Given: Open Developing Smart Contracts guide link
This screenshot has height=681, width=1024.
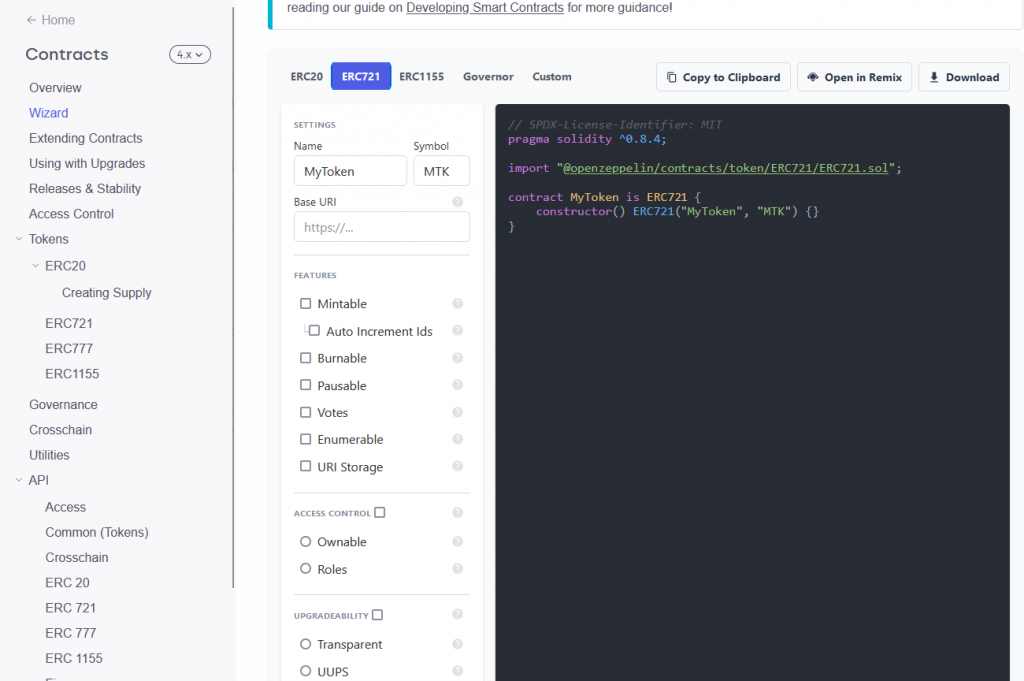Looking at the screenshot, I should coord(485,8).
